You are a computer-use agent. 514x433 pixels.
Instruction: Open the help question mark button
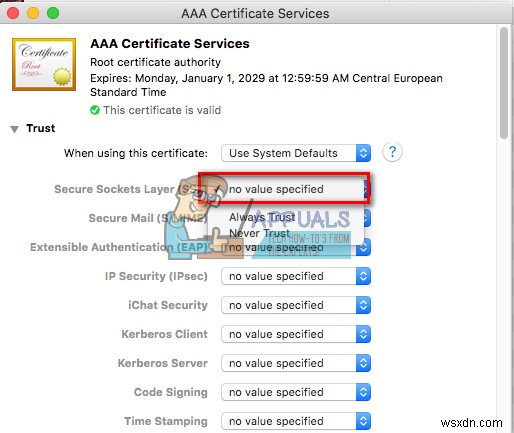pos(392,152)
